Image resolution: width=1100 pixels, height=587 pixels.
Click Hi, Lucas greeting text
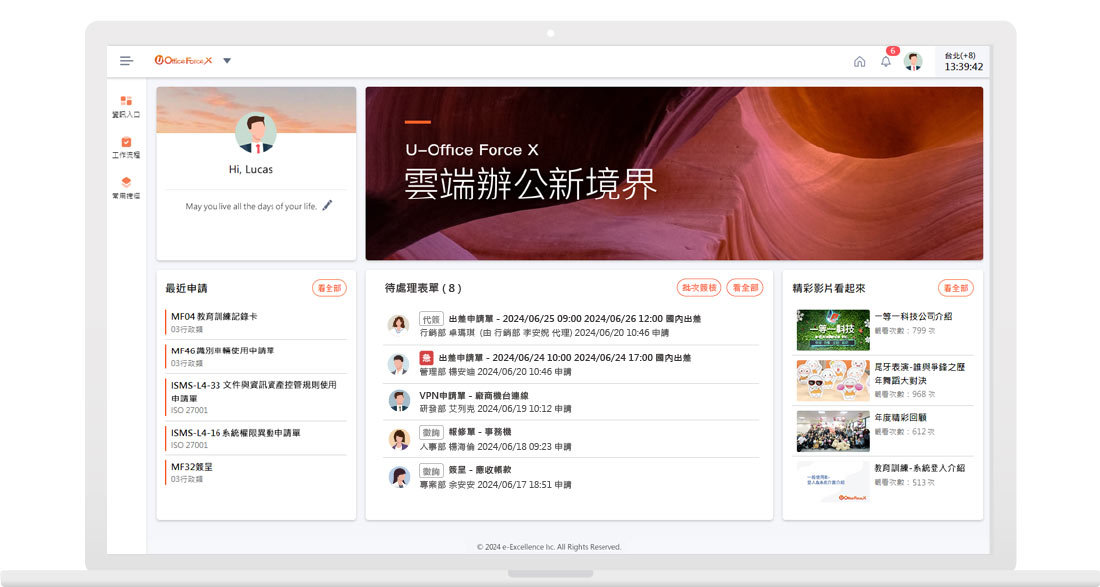(250, 170)
